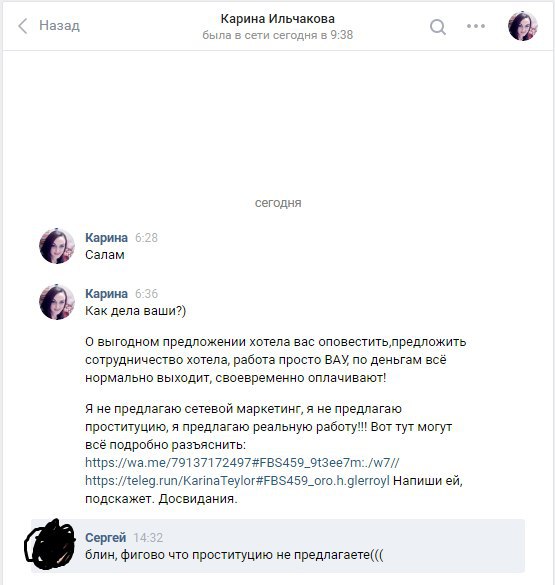Click Karina's avatar beside the 6:36 message
This screenshot has width=555, height=585.
[57, 302]
